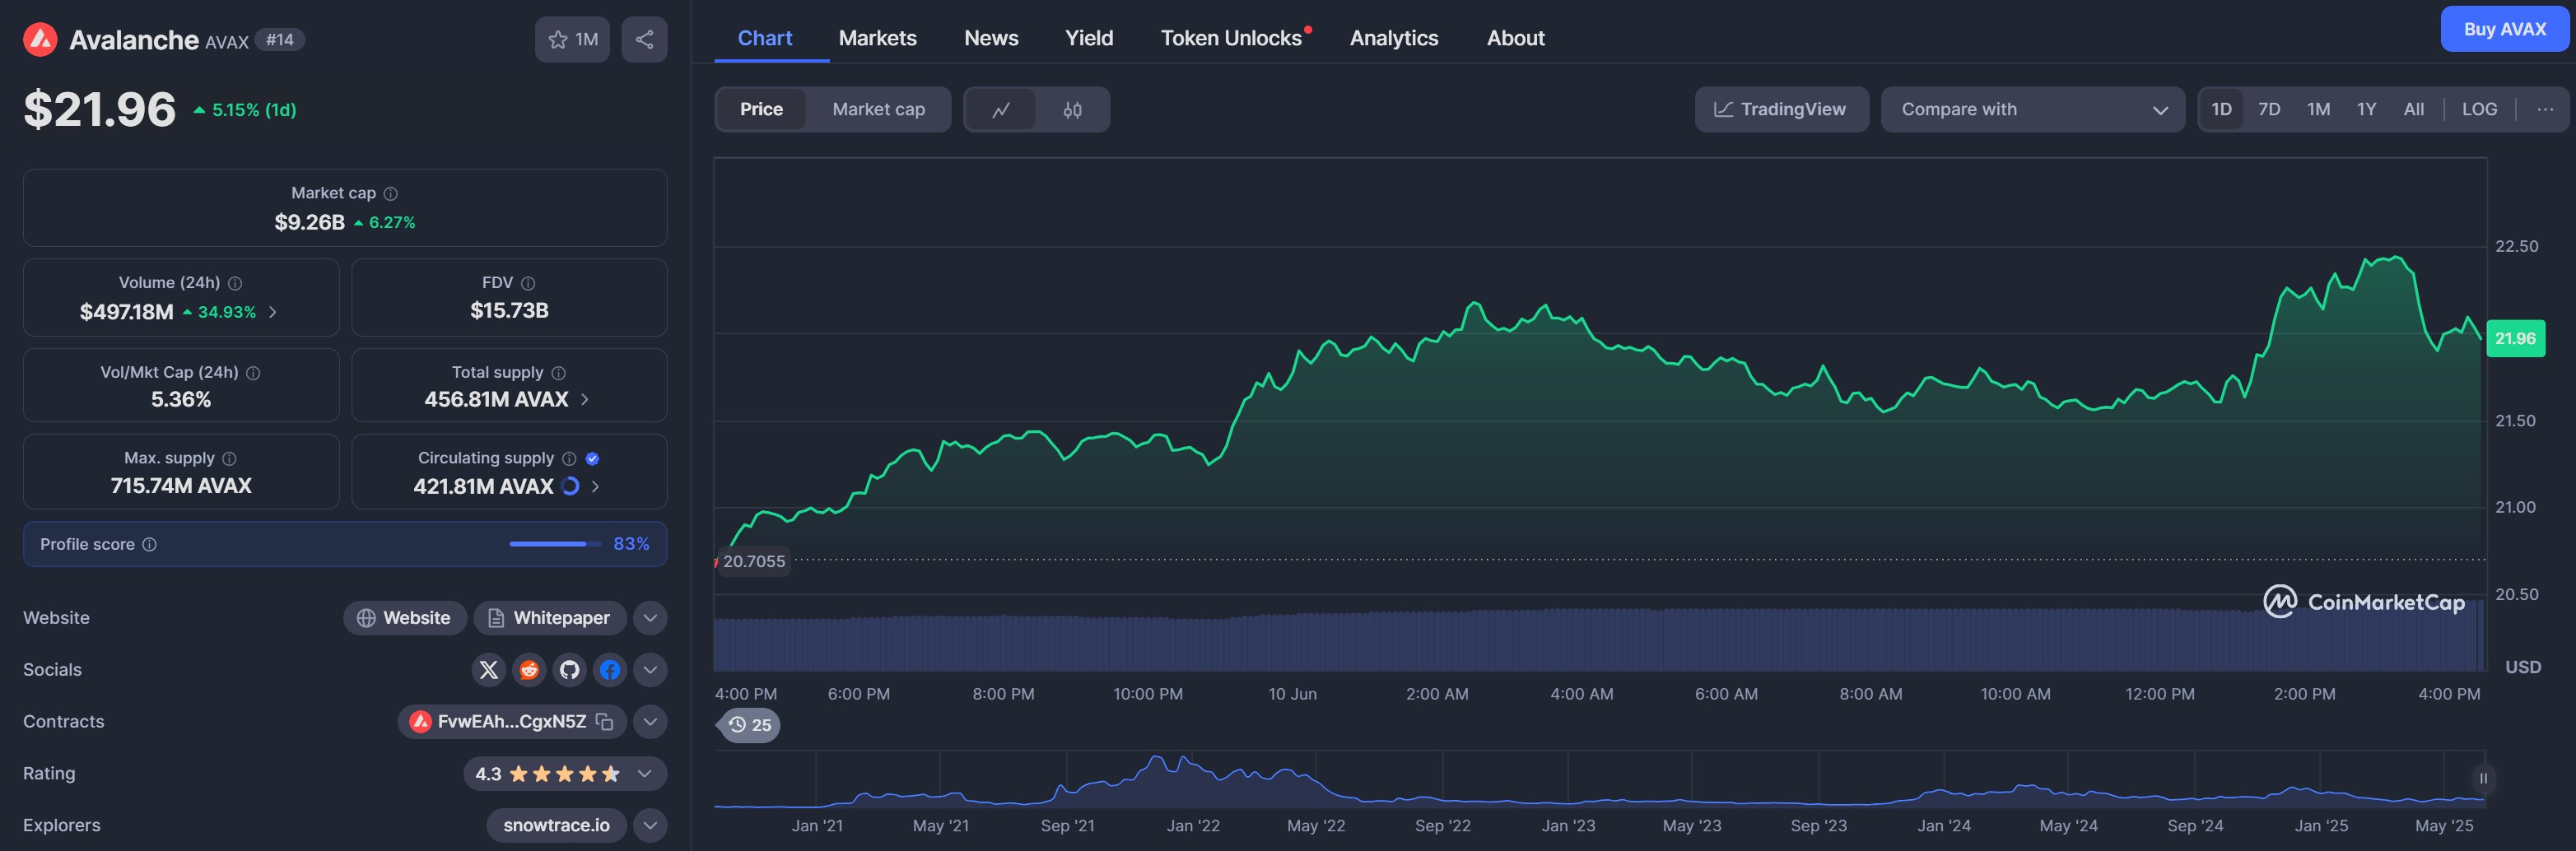Expand Circulating supply details arrow

tap(596, 487)
